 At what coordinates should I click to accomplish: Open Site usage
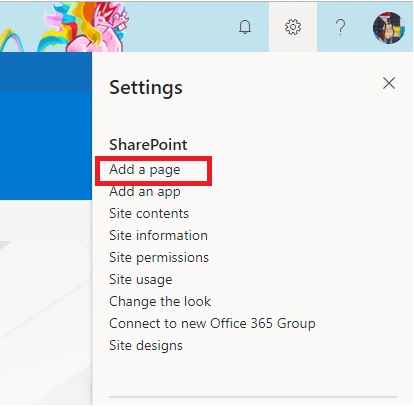click(141, 280)
